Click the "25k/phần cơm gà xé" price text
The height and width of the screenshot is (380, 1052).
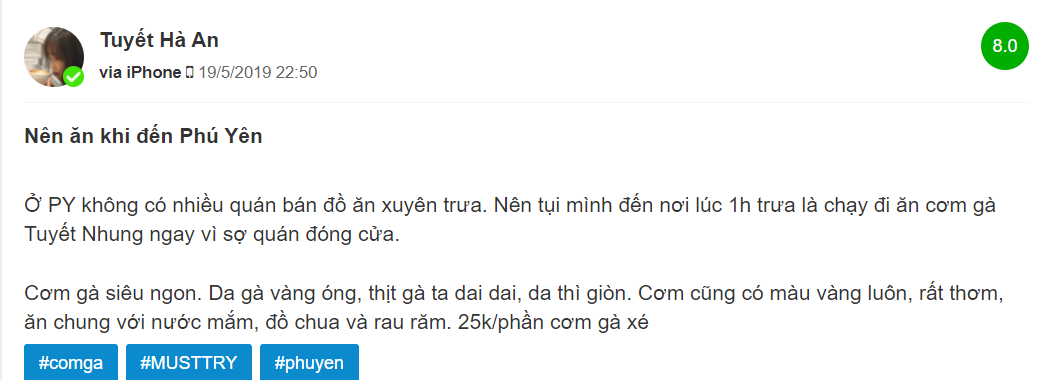[554, 322]
